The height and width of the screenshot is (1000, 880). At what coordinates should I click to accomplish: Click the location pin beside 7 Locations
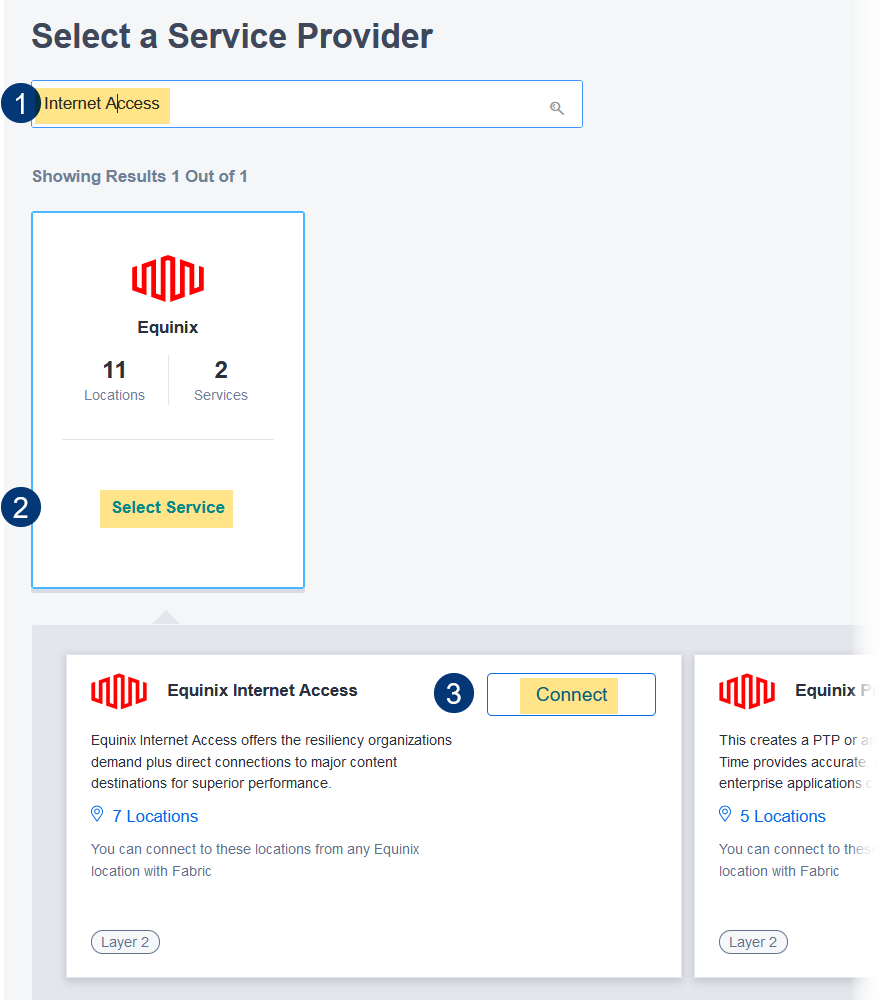[x=97, y=814]
